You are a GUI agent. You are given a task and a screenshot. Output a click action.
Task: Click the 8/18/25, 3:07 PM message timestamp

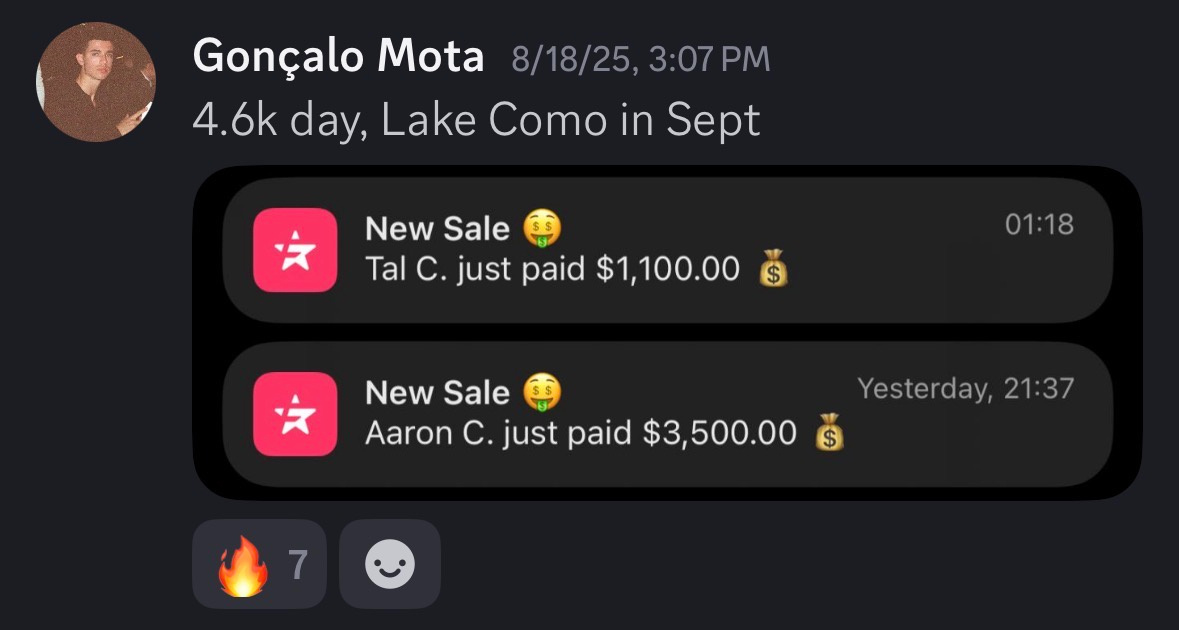641,59
